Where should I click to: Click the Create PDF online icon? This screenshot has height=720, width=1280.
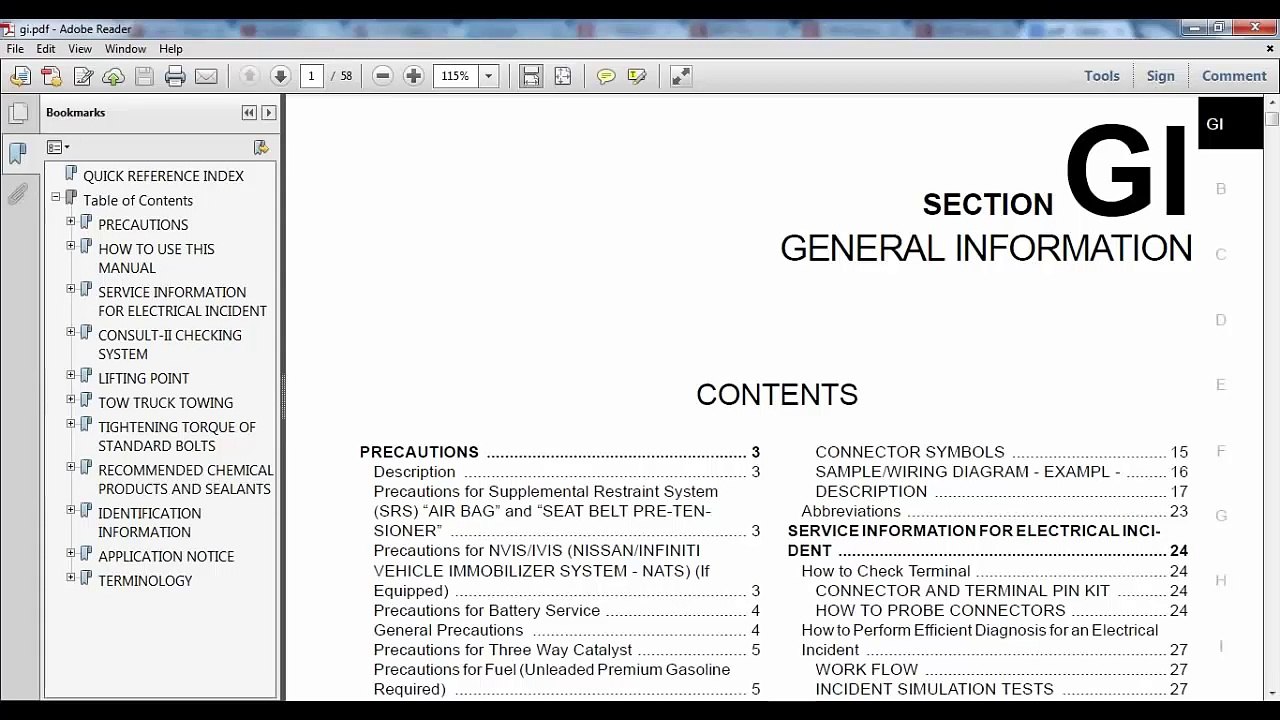pyautogui.click(x=20, y=76)
